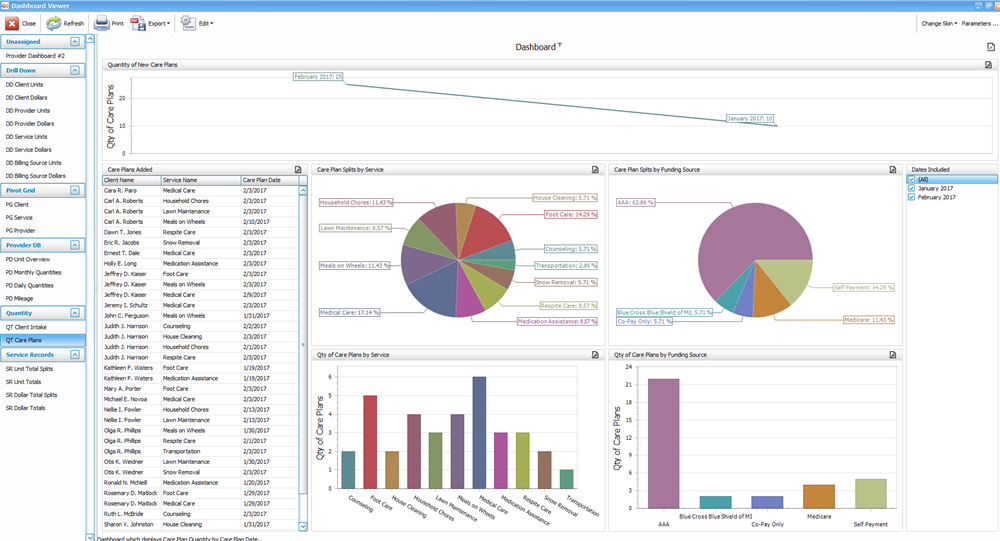Click export icon on Qty of Care Plans by Funding Source
Image resolution: width=1000 pixels, height=541 pixels.
click(891, 355)
